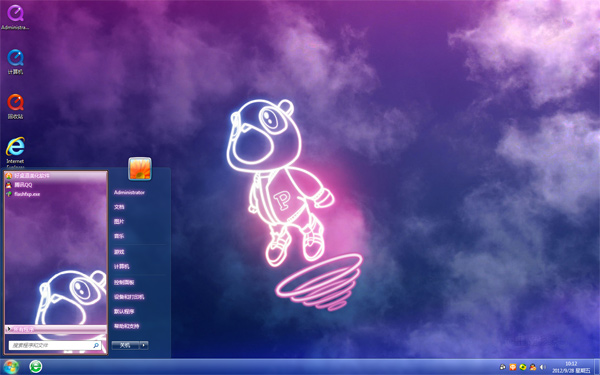This screenshot has width=600, height=375.
Task: Click the Windows Start orb
Action: point(10,367)
